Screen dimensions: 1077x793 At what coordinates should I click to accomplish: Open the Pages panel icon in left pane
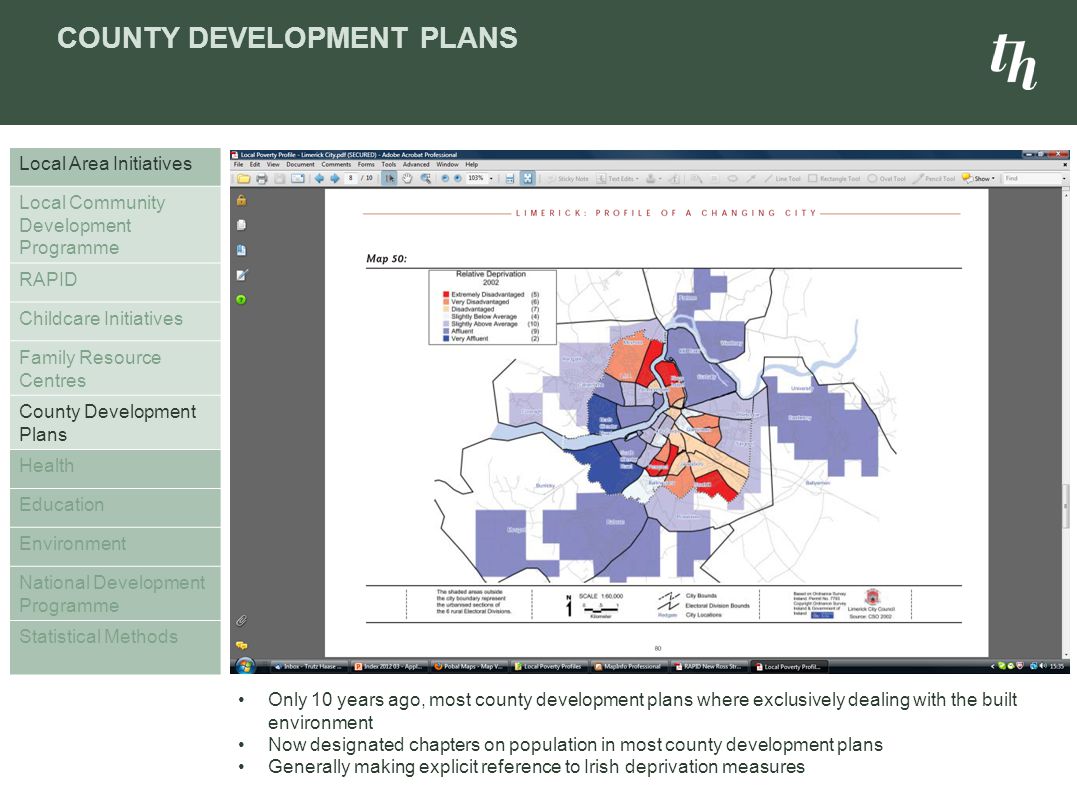coord(241,225)
